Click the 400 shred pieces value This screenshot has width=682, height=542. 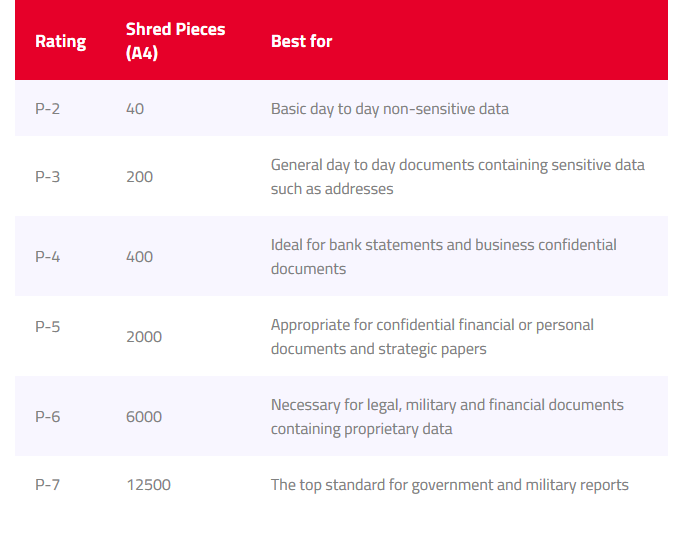click(x=139, y=257)
